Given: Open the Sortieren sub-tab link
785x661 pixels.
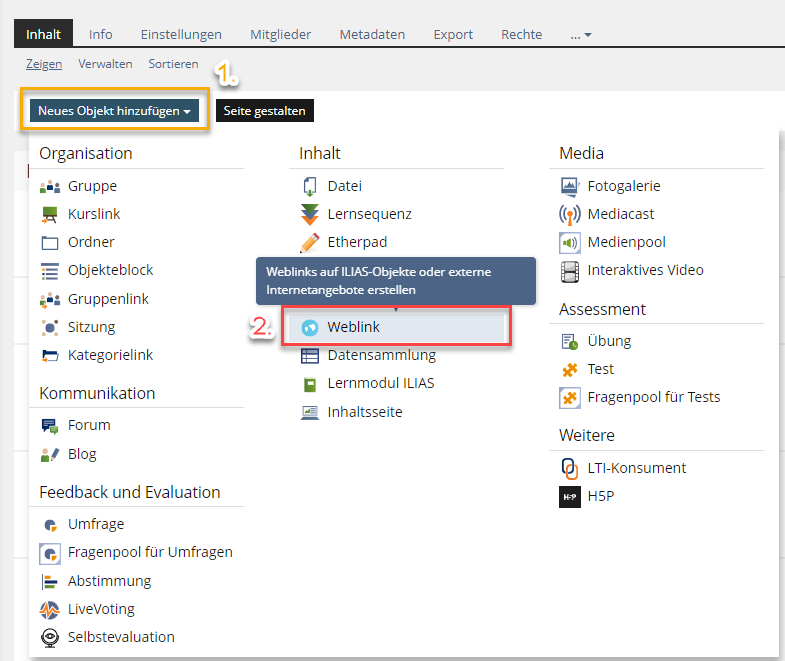Looking at the screenshot, I should coord(173,64).
